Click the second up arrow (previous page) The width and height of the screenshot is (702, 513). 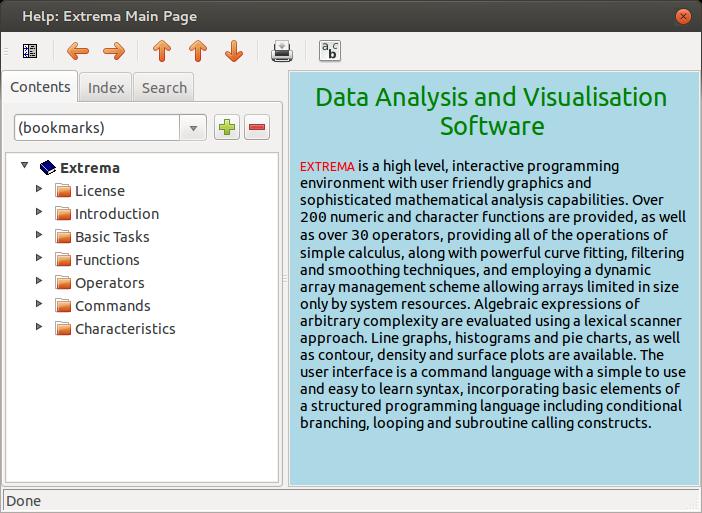coord(198,51)
